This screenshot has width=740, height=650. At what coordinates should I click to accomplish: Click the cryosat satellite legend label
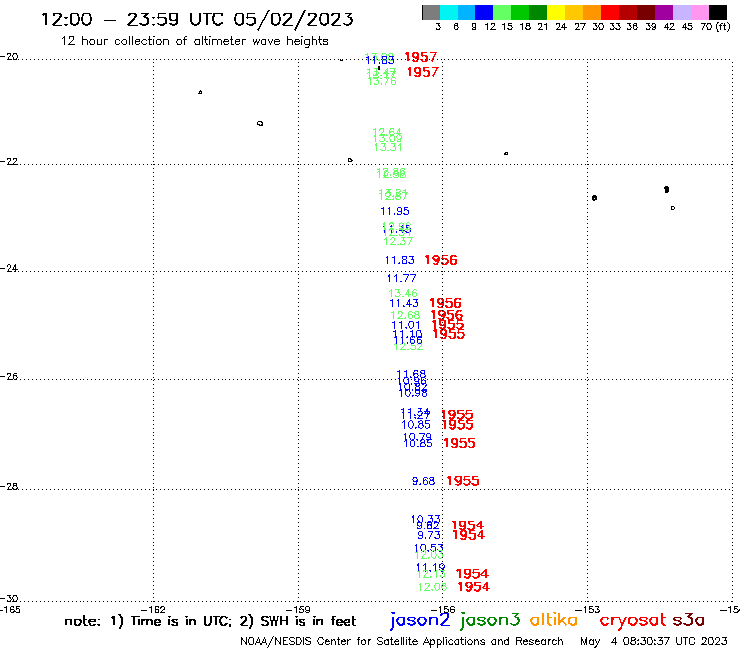[x=633, y=620]
